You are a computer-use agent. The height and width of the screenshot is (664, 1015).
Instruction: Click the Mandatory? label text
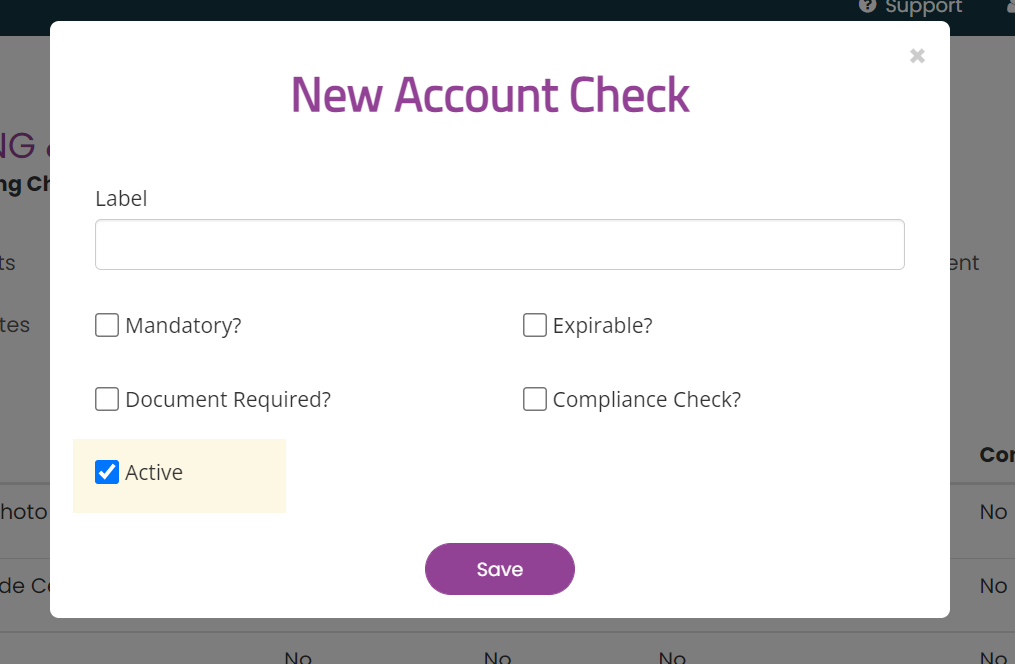coord(183,326)
